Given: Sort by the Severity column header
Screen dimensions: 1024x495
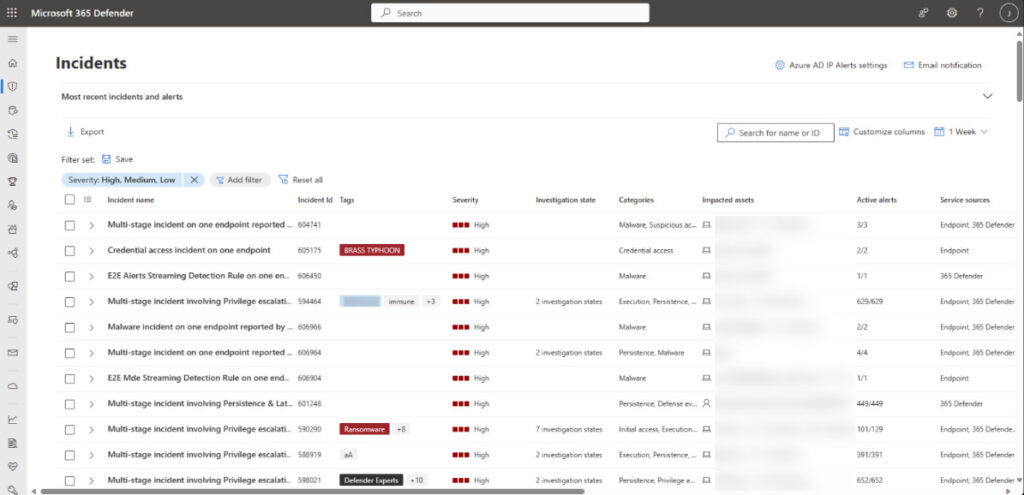Looking at the screenshot, I should 465,200.
